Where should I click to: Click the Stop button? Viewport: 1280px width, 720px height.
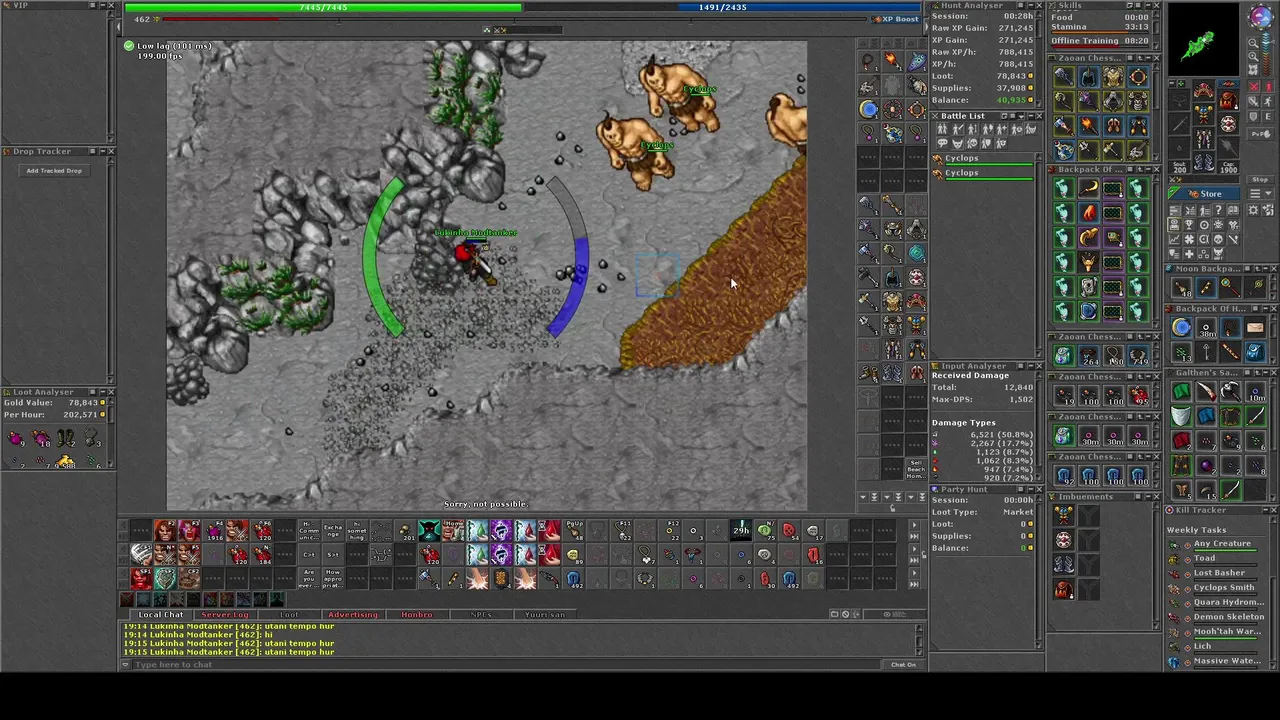(1260, 179)
